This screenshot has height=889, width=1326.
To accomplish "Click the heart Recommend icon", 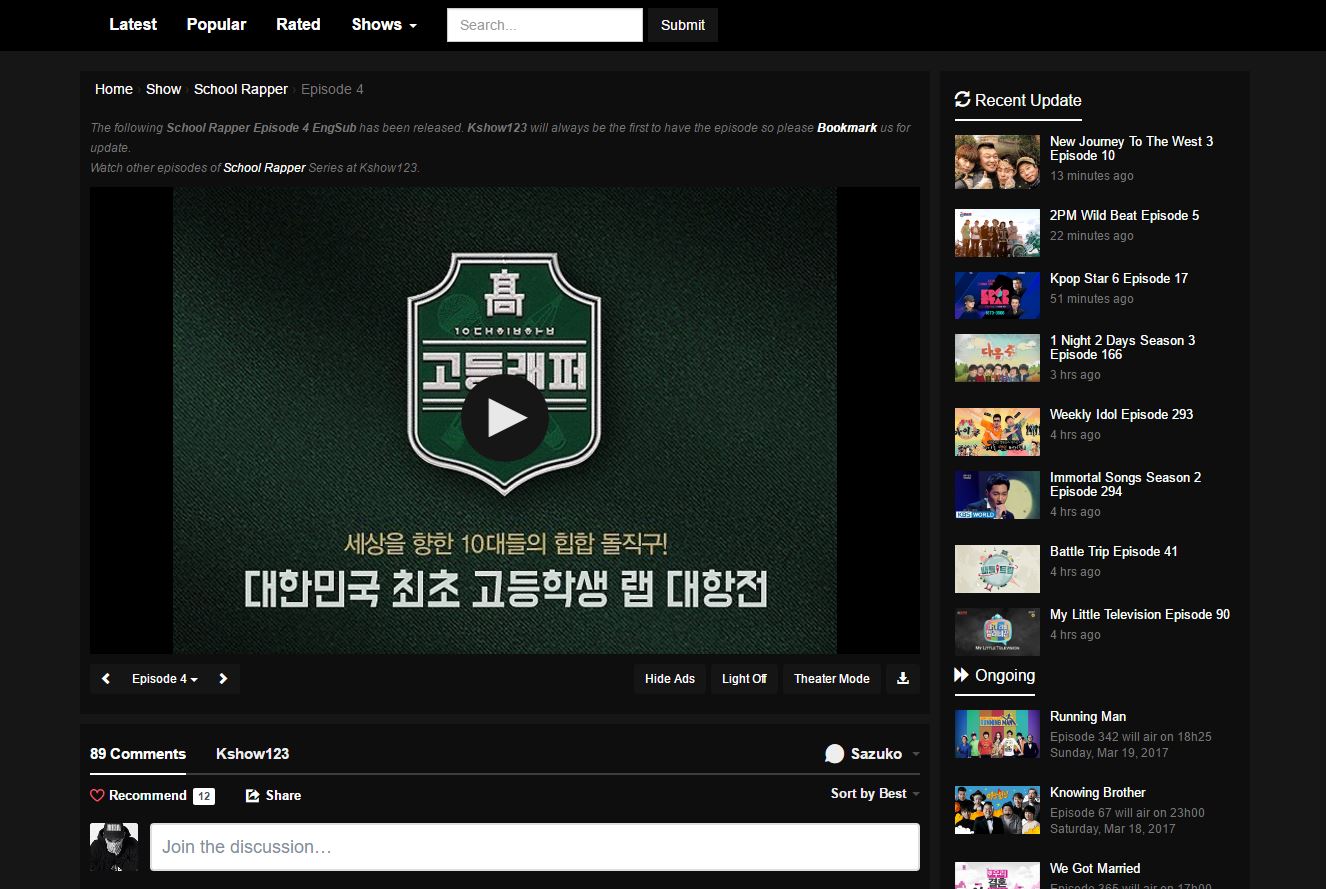I will point(97,795).
